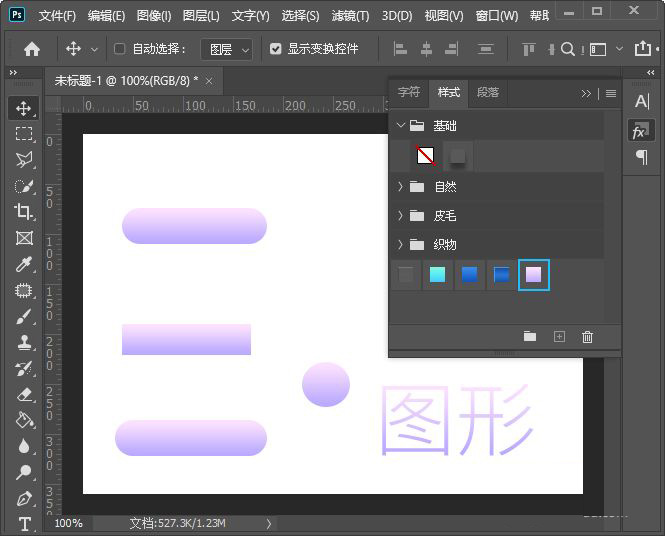Open the Move tool preset dropdown arrow
The width and height of the screenshot is (665, 536).
pyautogui.click(x=95, y=50)
